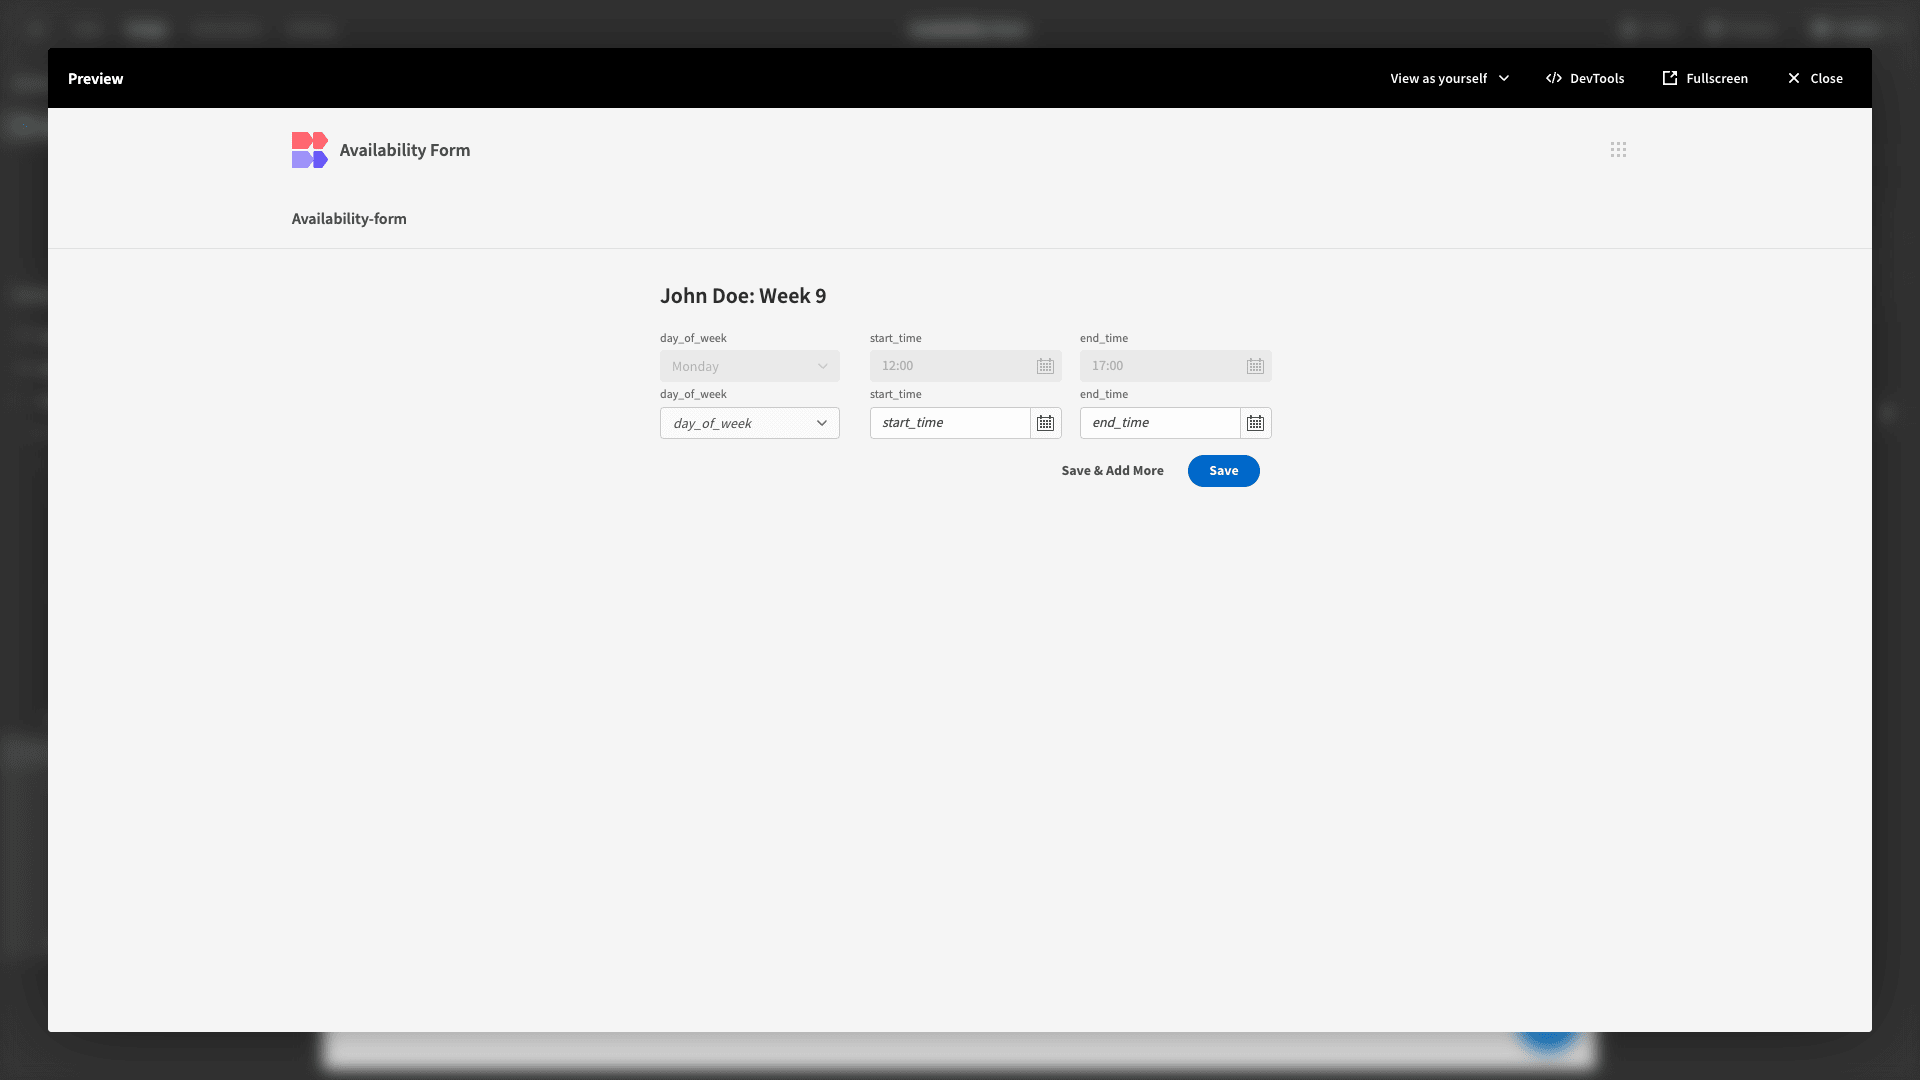This screenshot has height=1080, width=1920.
Task: Click the Save button
Action: (x=1223, y=471)
